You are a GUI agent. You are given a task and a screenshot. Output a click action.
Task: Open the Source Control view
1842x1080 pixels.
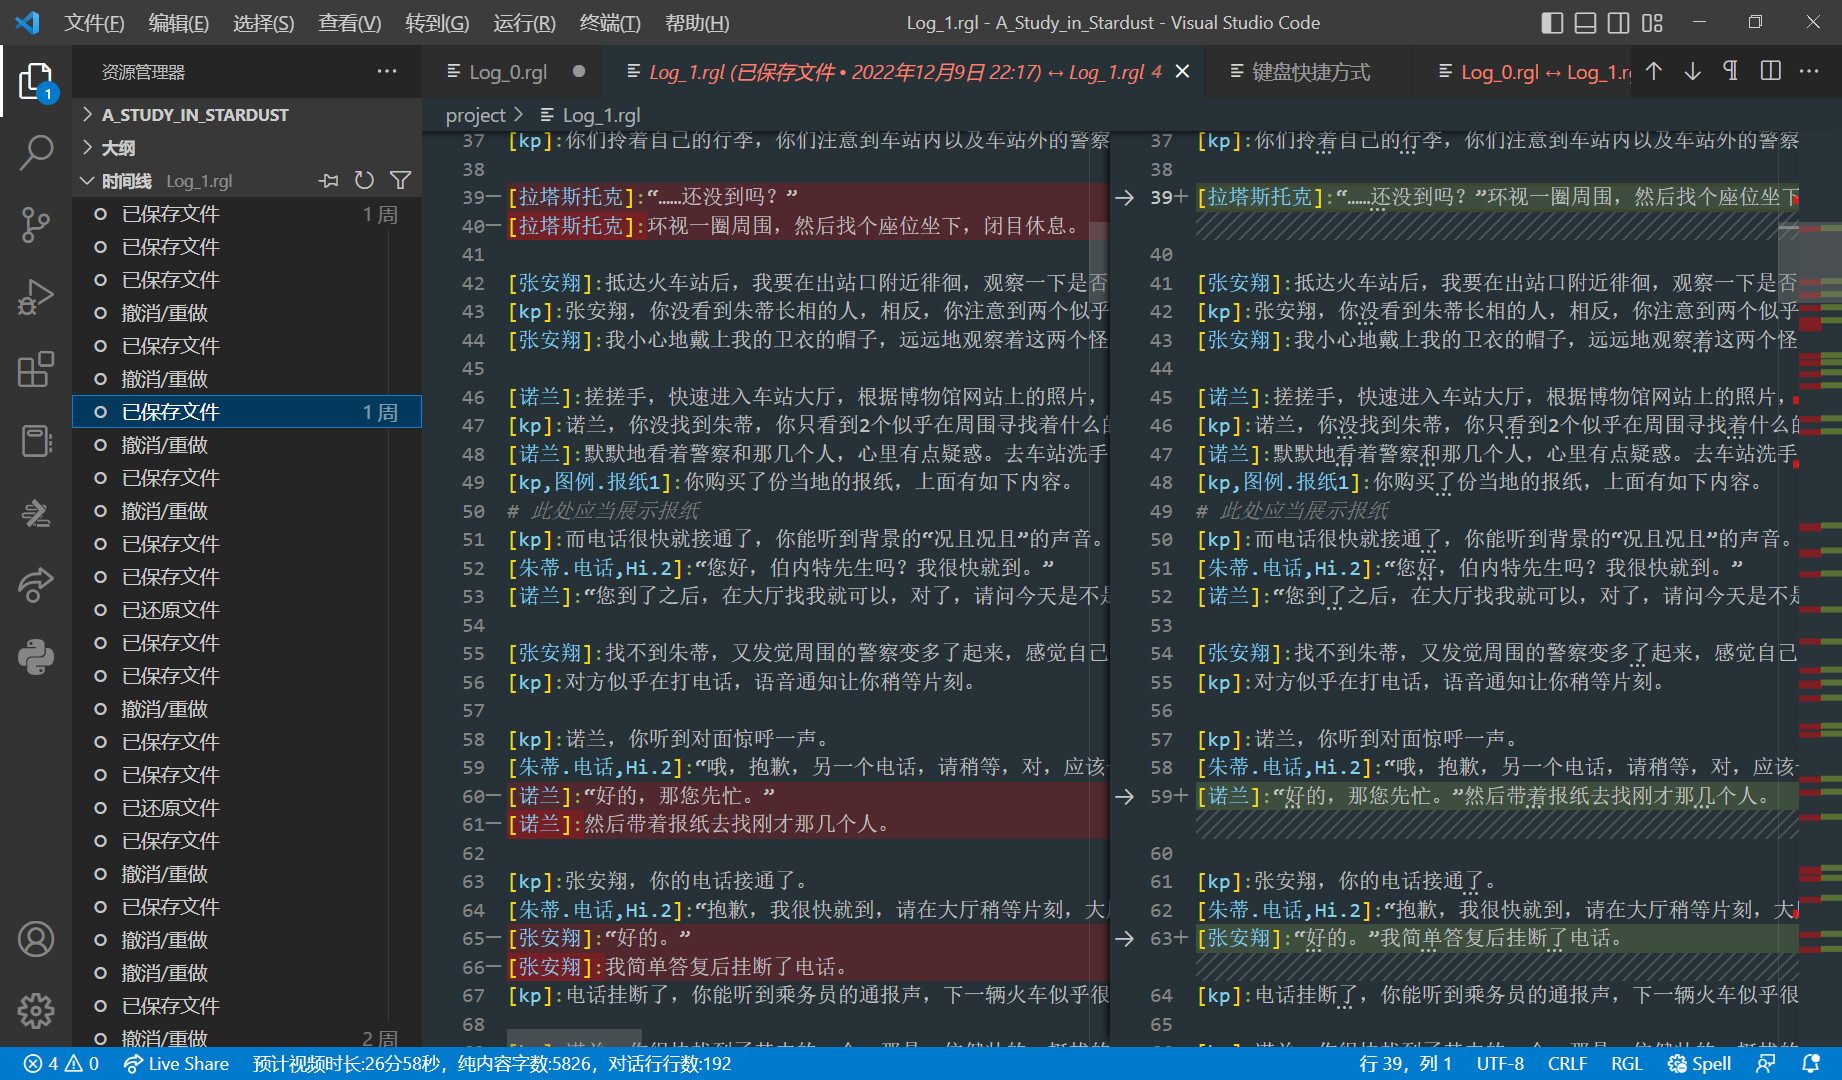[37, 225]
